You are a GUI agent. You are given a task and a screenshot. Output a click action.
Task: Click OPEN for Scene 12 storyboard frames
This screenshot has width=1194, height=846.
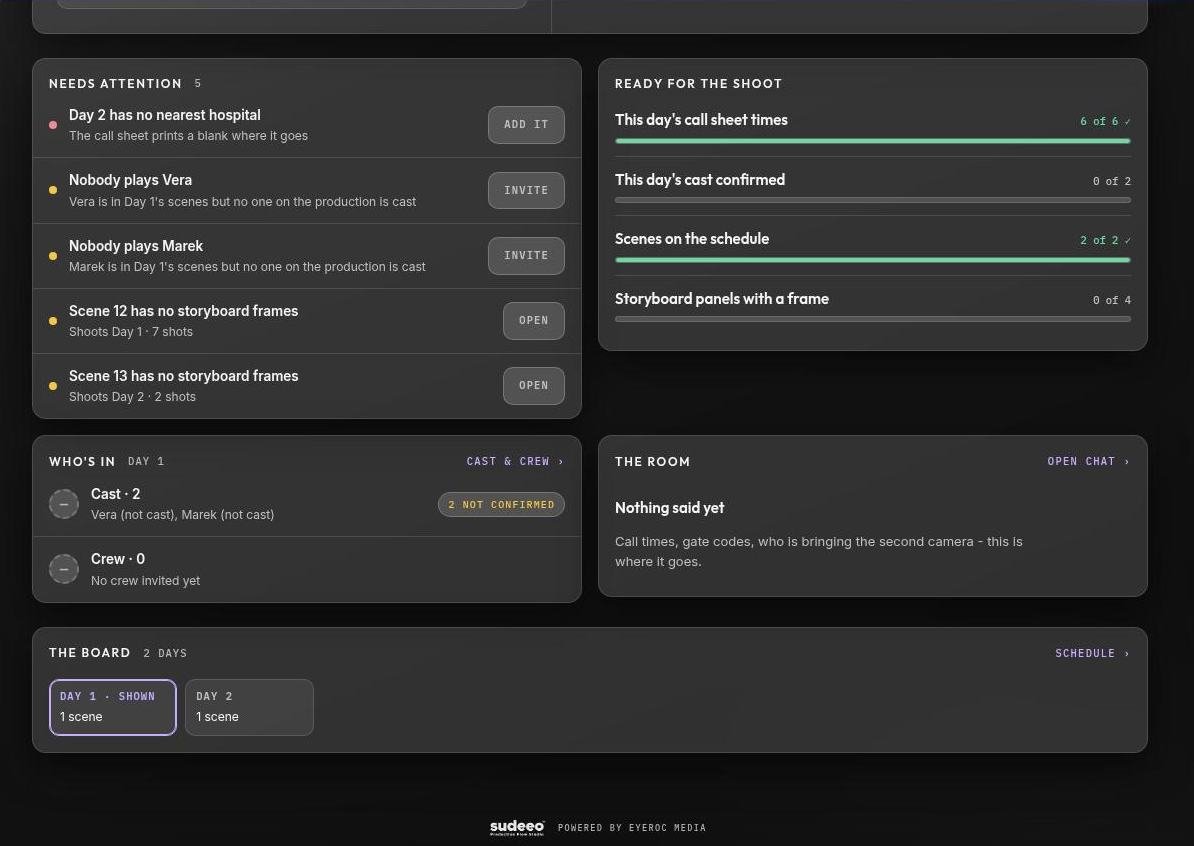coord(534,321)
